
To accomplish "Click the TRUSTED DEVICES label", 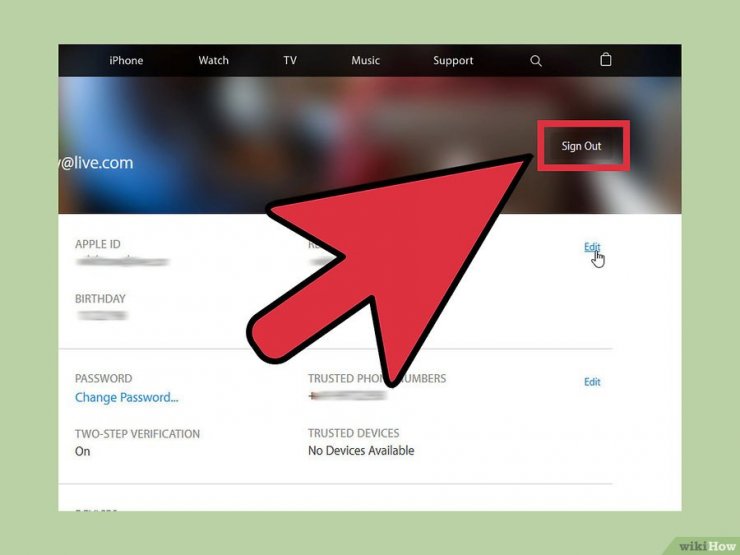I will (353, 433).
